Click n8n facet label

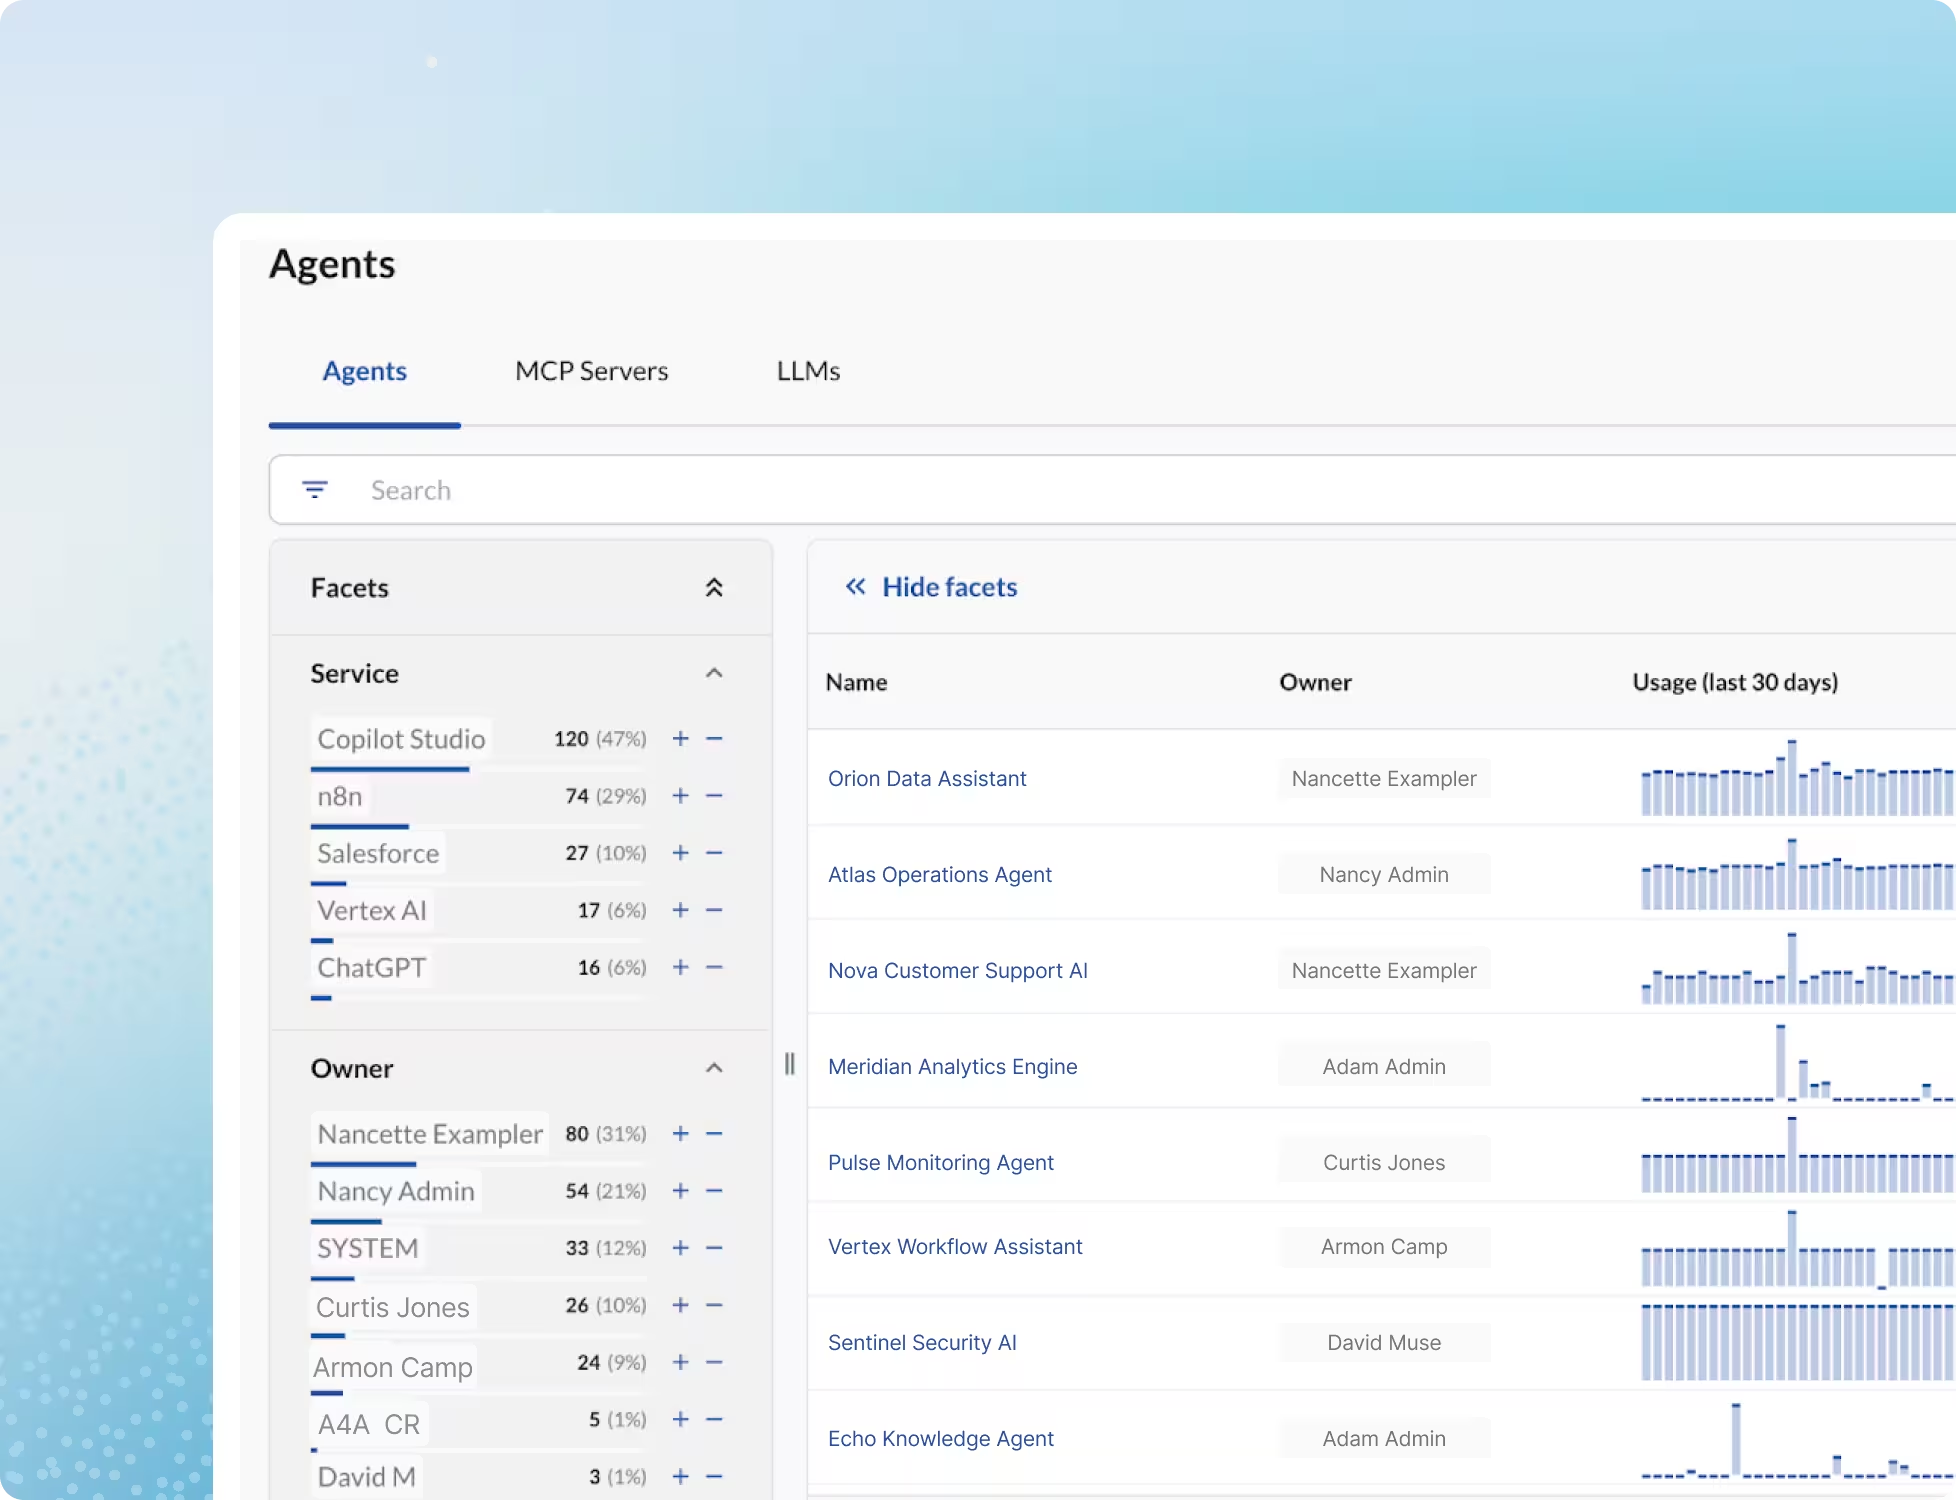click(x=340, y=796)
